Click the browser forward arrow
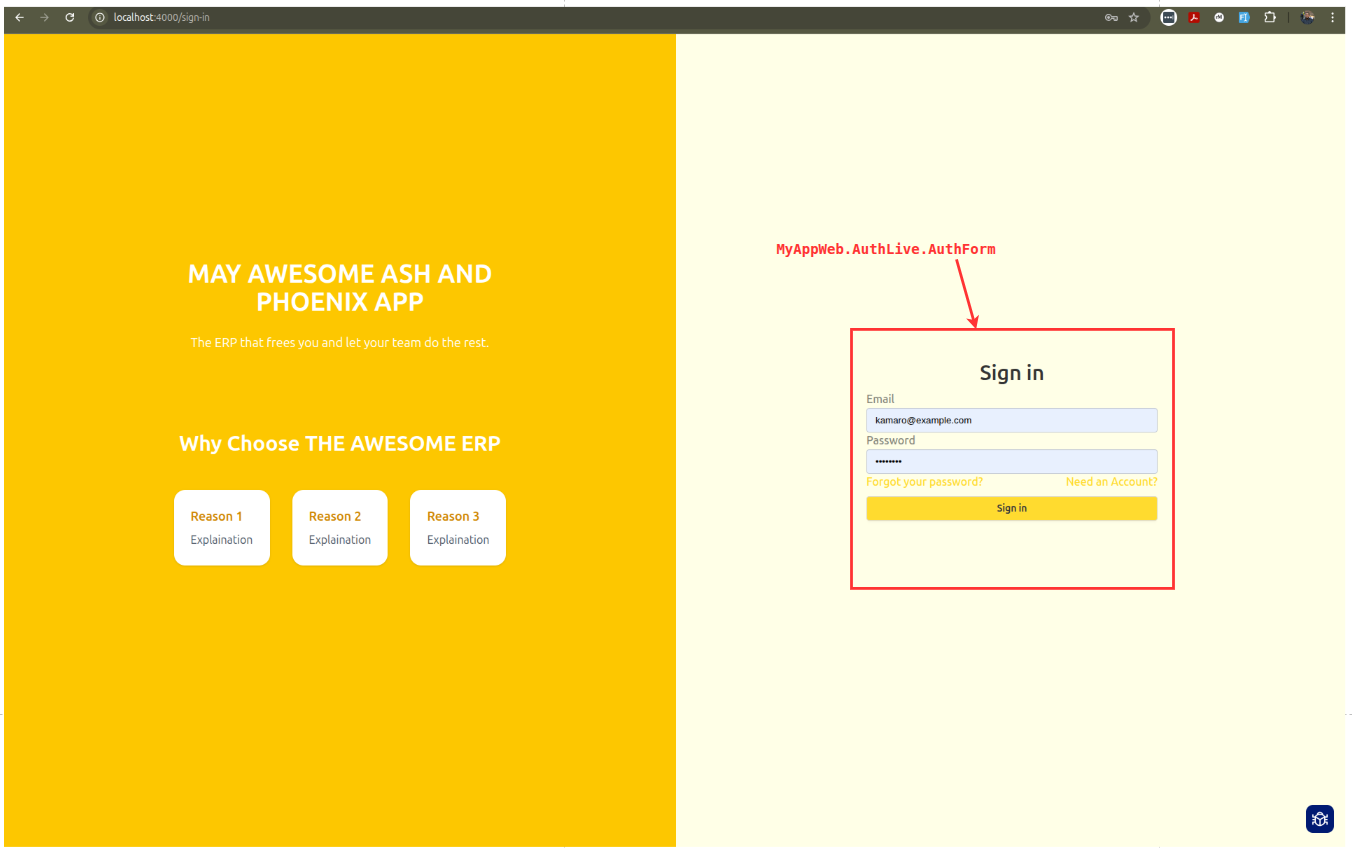This screenshot has width=1352, height=849. pos(44,17)
